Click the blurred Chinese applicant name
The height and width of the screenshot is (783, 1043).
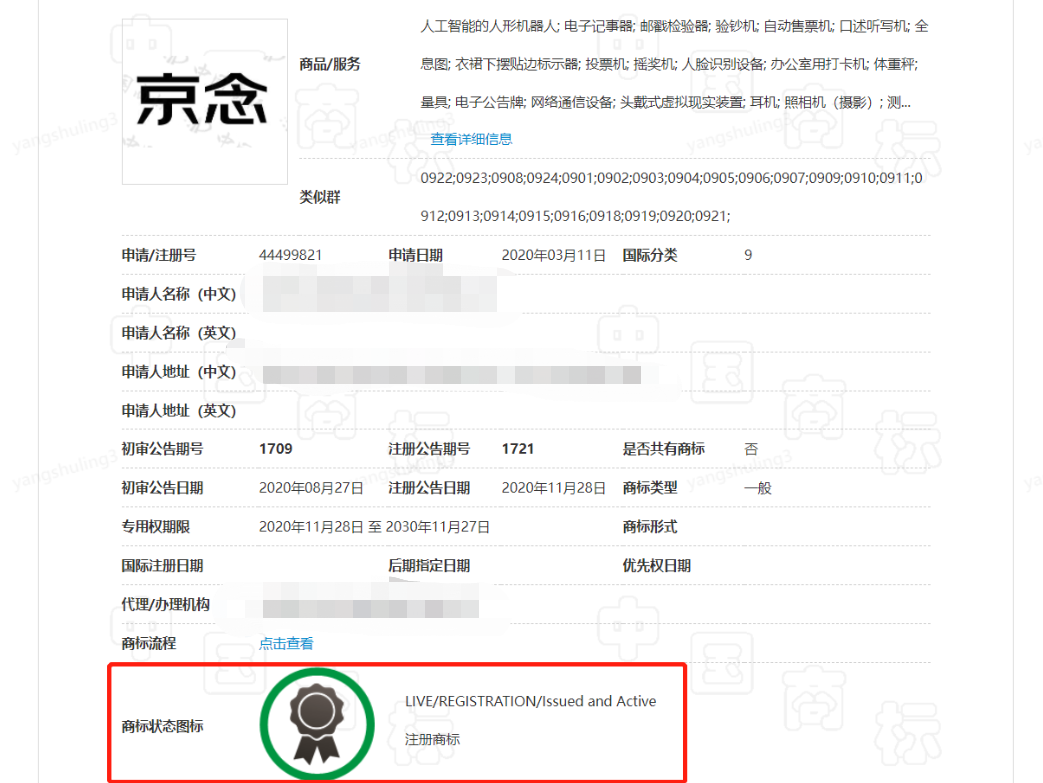(x=378, y=294)
